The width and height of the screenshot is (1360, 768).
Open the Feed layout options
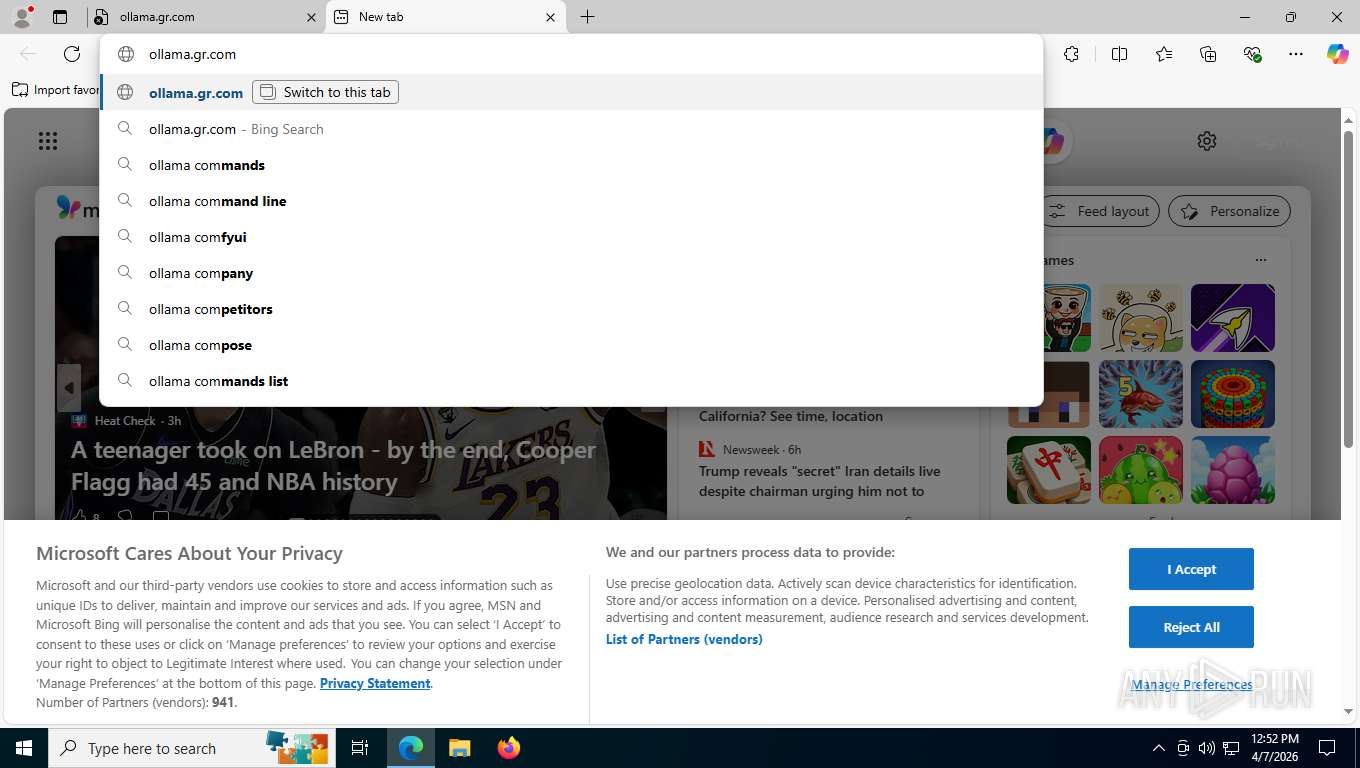pos(1101,211)
